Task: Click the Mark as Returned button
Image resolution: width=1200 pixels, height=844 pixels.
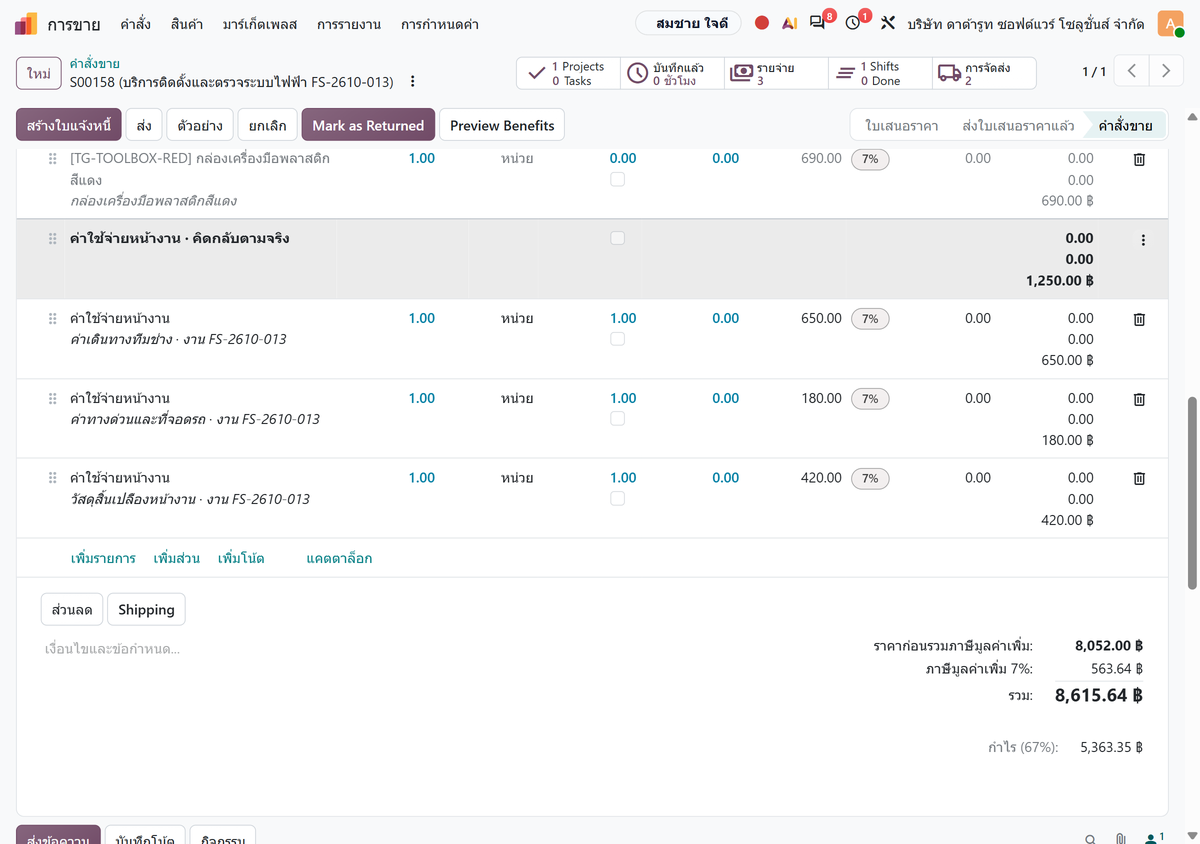Action: (x=368, y=125)
